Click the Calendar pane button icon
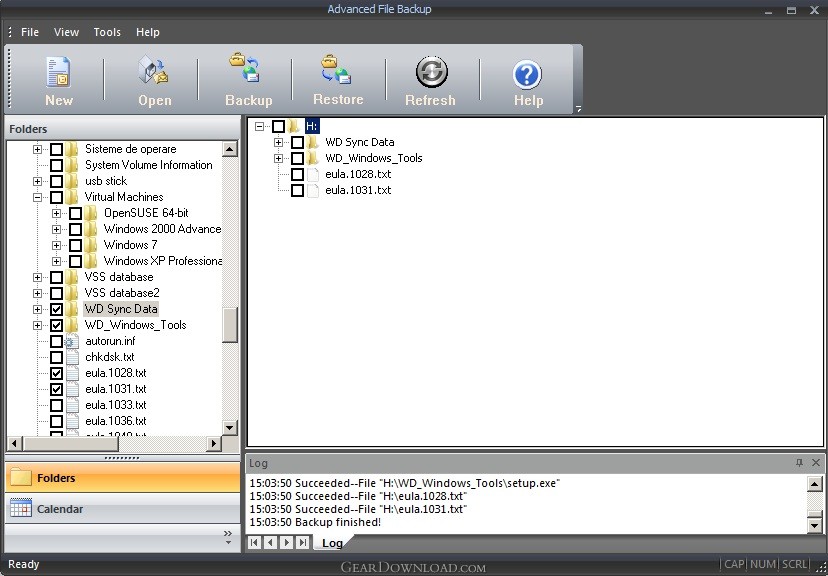Image resolution: width=828 pixels, height=576 pixels. point(21,508)
